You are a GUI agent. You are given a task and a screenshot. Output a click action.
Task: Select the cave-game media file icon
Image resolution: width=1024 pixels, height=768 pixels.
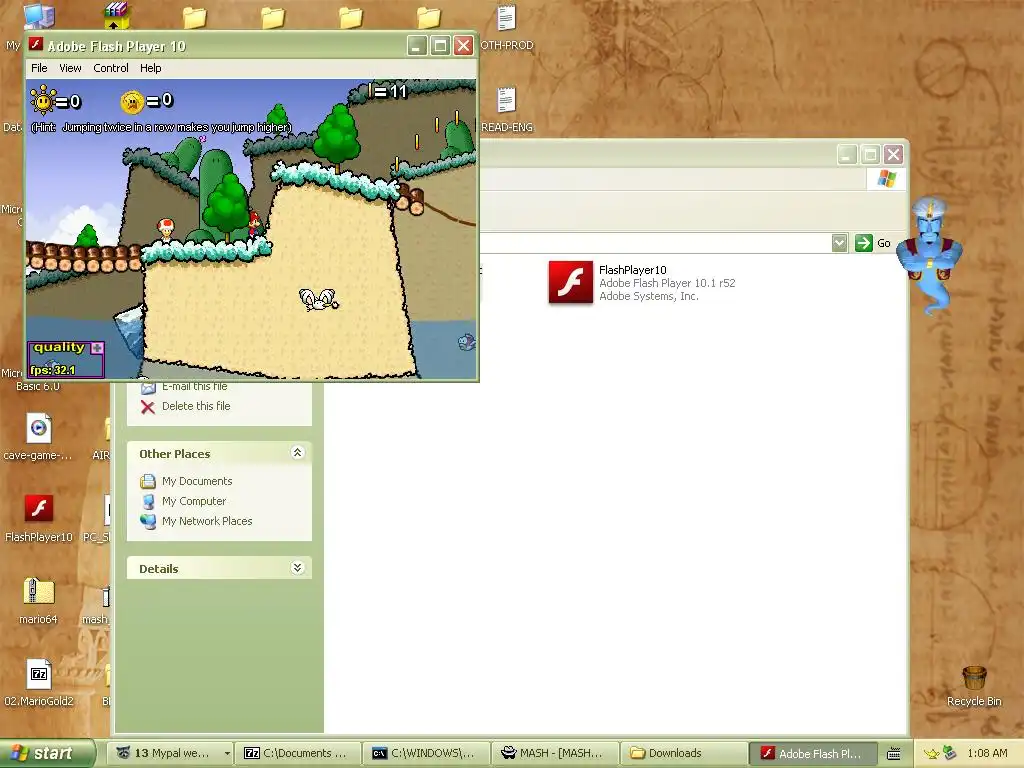click(x=39, y=436)
